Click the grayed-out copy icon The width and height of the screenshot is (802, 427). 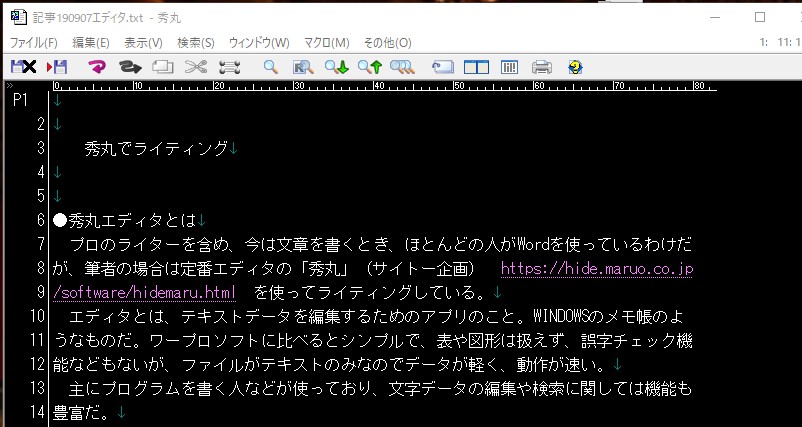(x=163, y=66)
